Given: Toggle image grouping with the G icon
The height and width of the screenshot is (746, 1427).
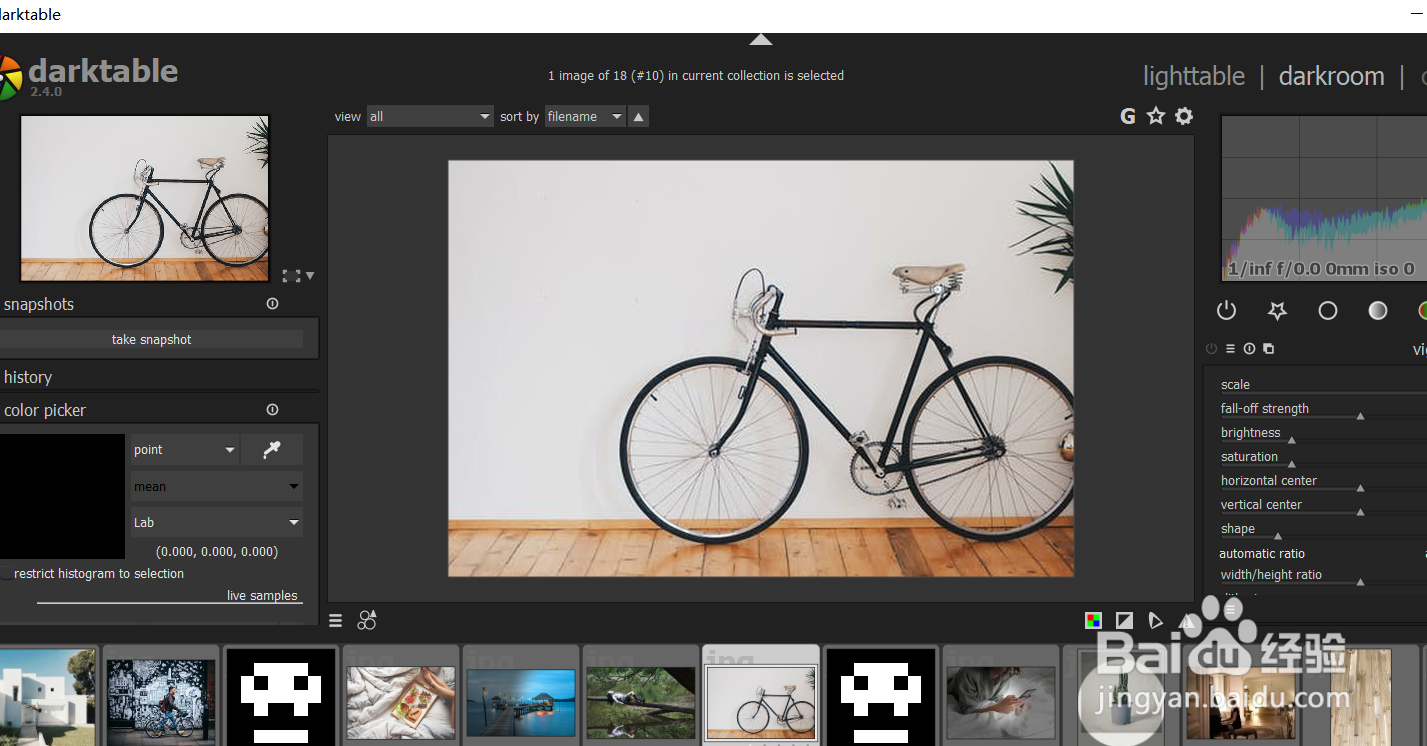Looking at the screenshot, I should click(x=1128, y=116).
